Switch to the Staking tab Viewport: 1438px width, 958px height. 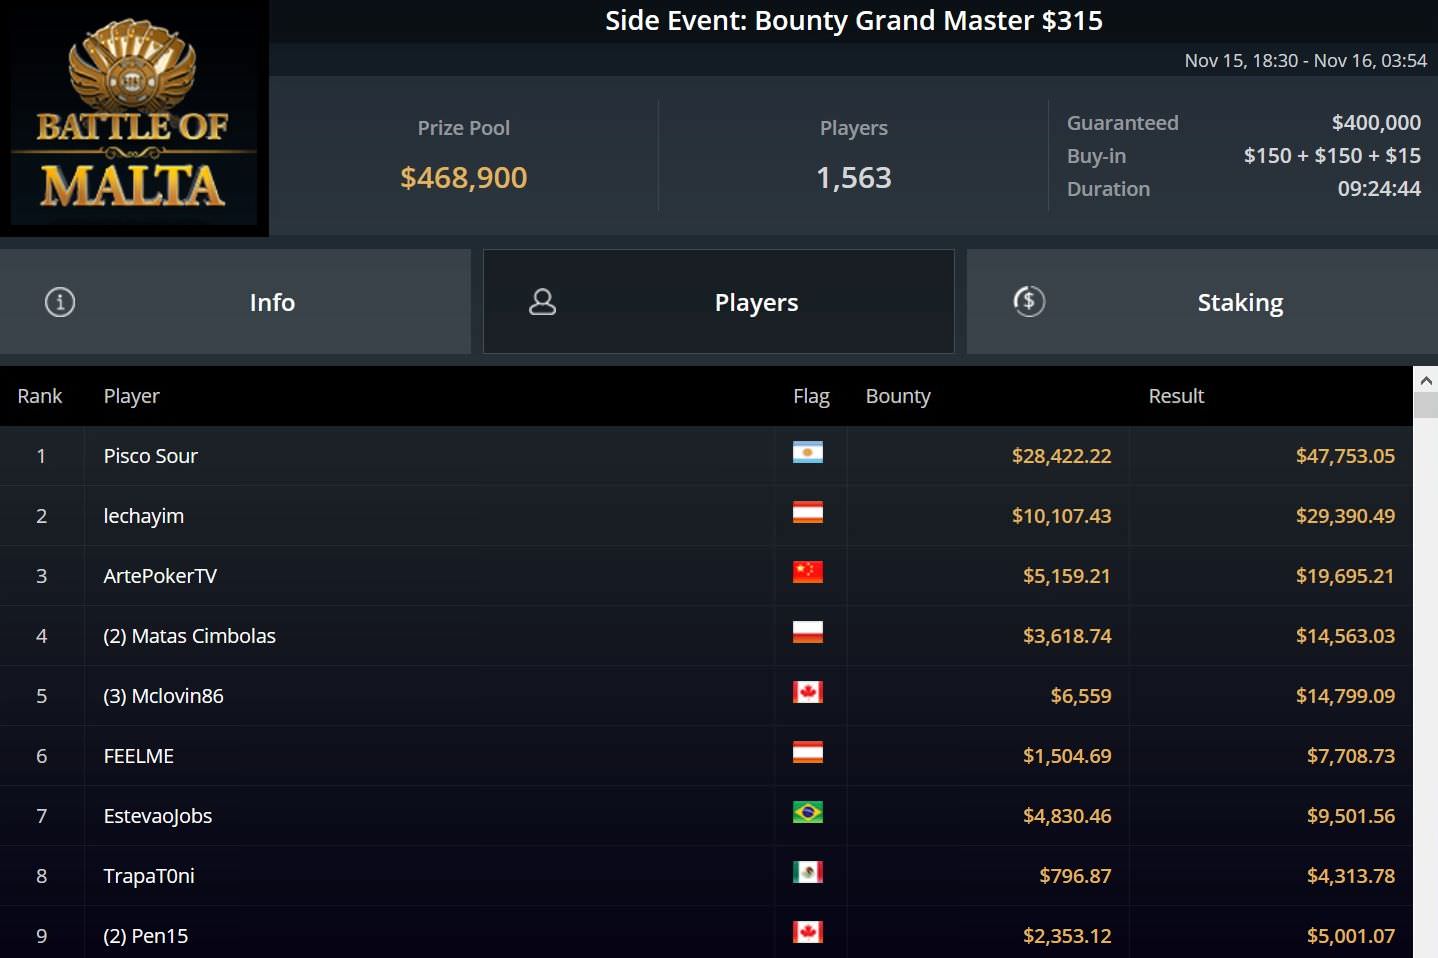(x=1239, y=302)
